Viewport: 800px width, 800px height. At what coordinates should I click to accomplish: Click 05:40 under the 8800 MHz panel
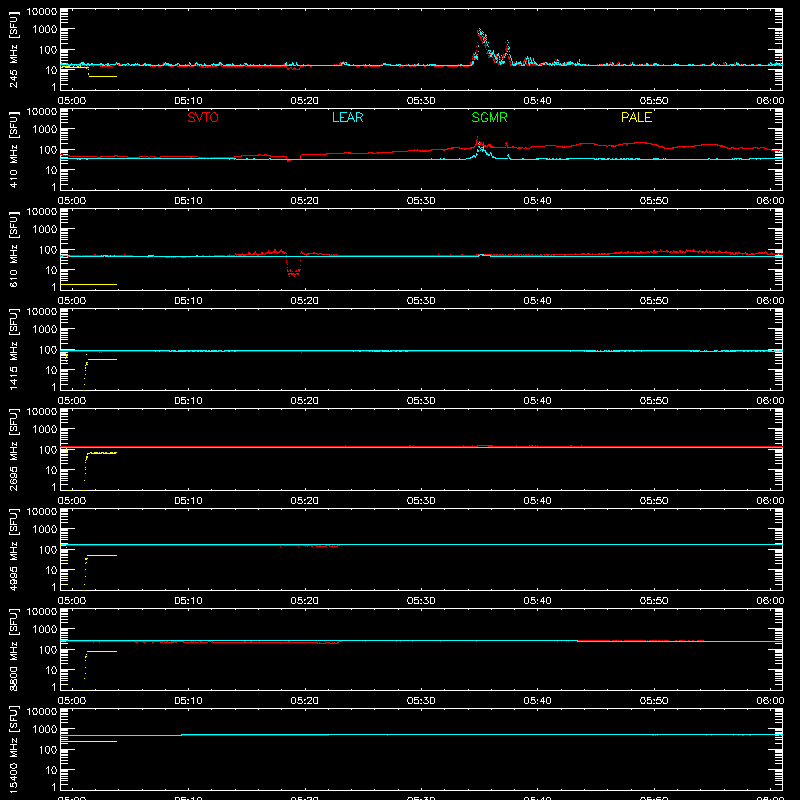537,701
